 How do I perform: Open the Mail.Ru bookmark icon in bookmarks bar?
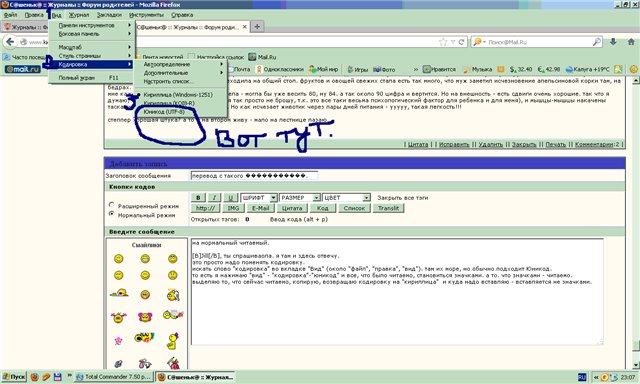[x=252, y=57]
